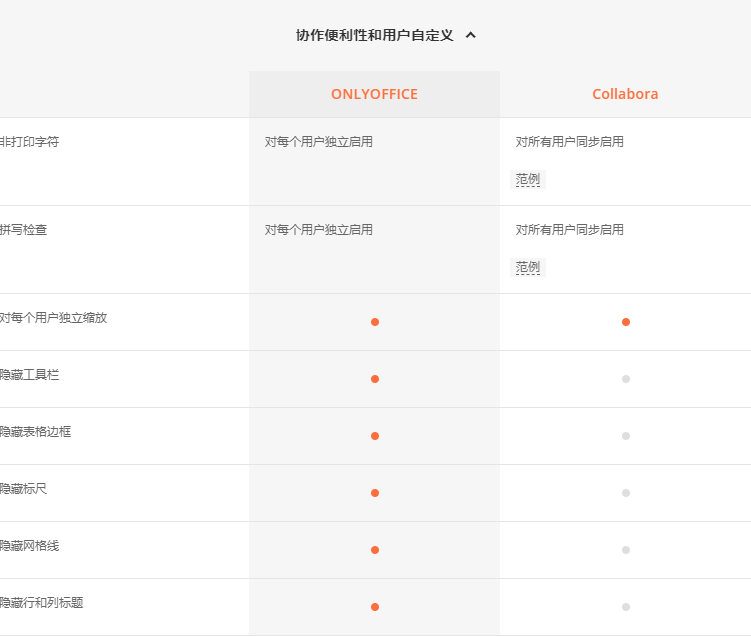Click ONLYOFFICE 对每个用户独立启用 in 拼写检查 row
This screenshot has width=751, height=636.
tap(319, 230)
